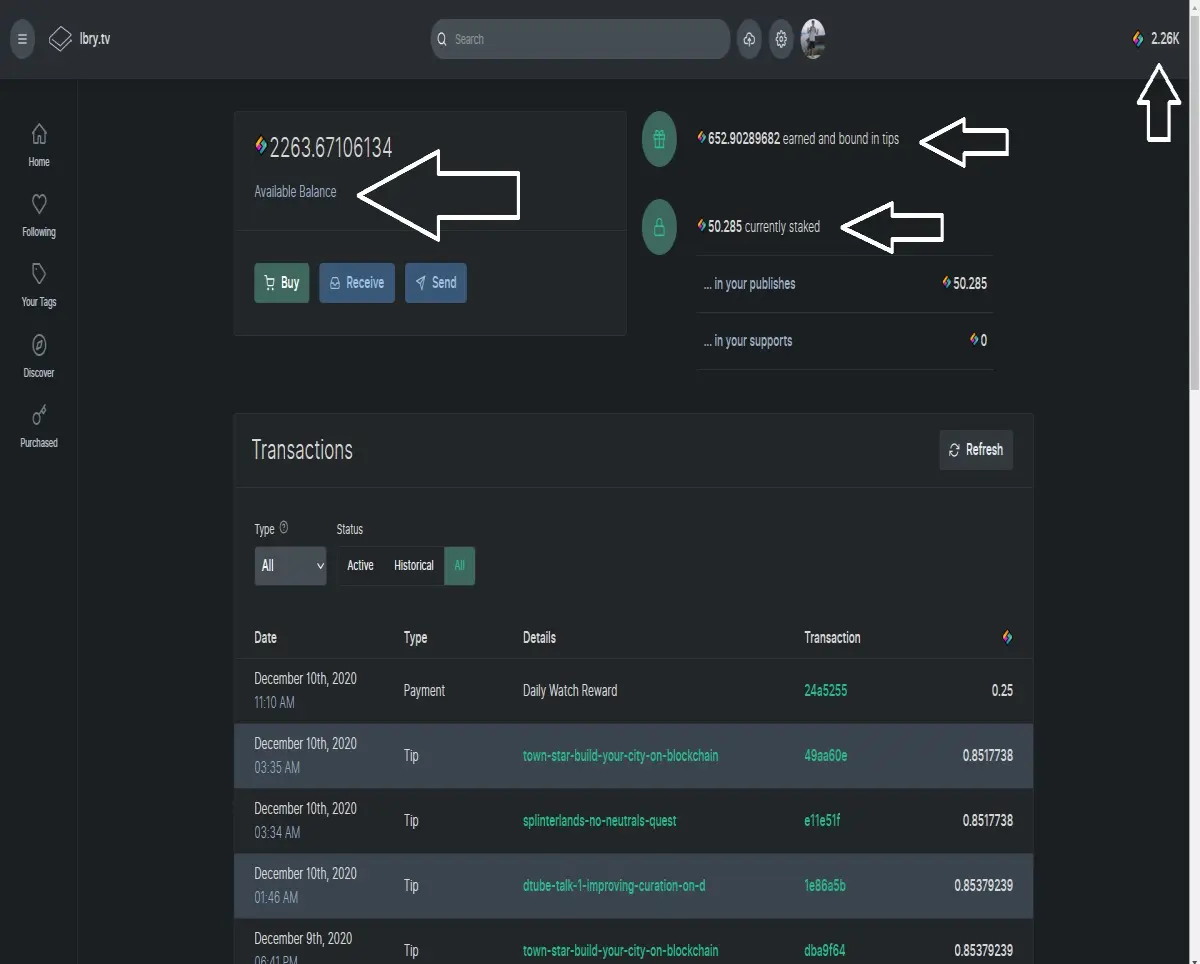1200x964 pixels.
Task: Click the 2.26K wallet balance
Action: (x=1156, y=39)
